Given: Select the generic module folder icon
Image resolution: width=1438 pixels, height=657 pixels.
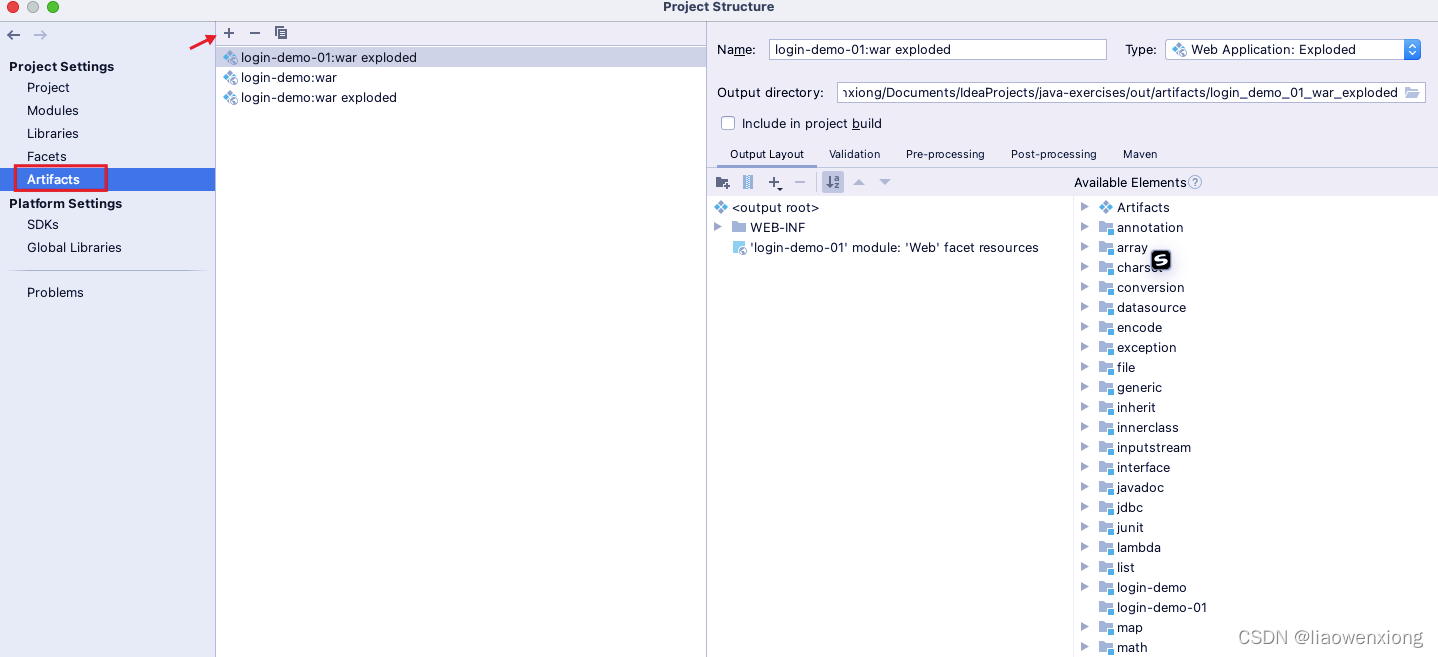Looking at the screenshot, I should coord(1106,387).
